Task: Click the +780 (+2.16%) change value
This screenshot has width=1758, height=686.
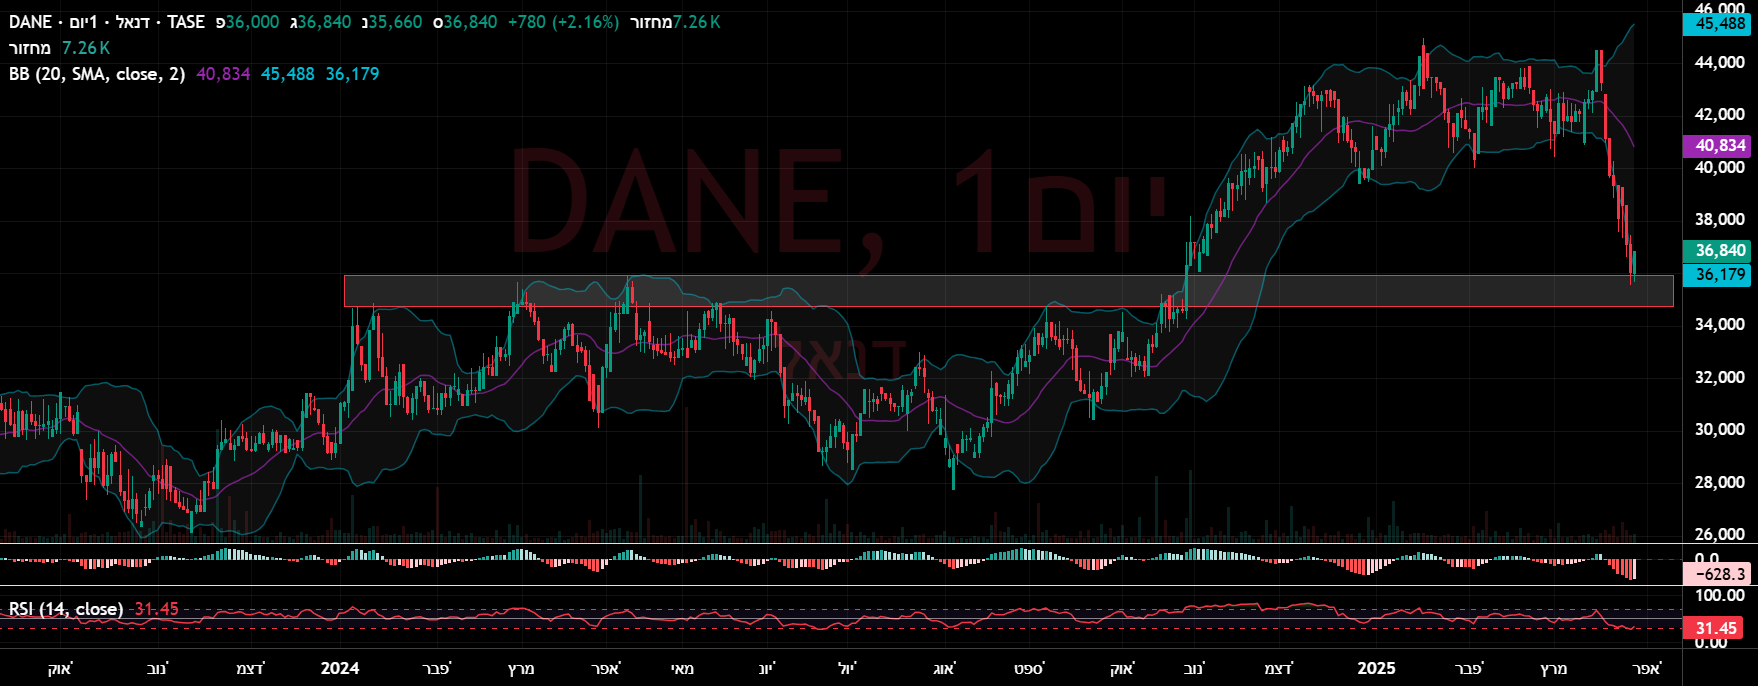Action: [563, 22]
